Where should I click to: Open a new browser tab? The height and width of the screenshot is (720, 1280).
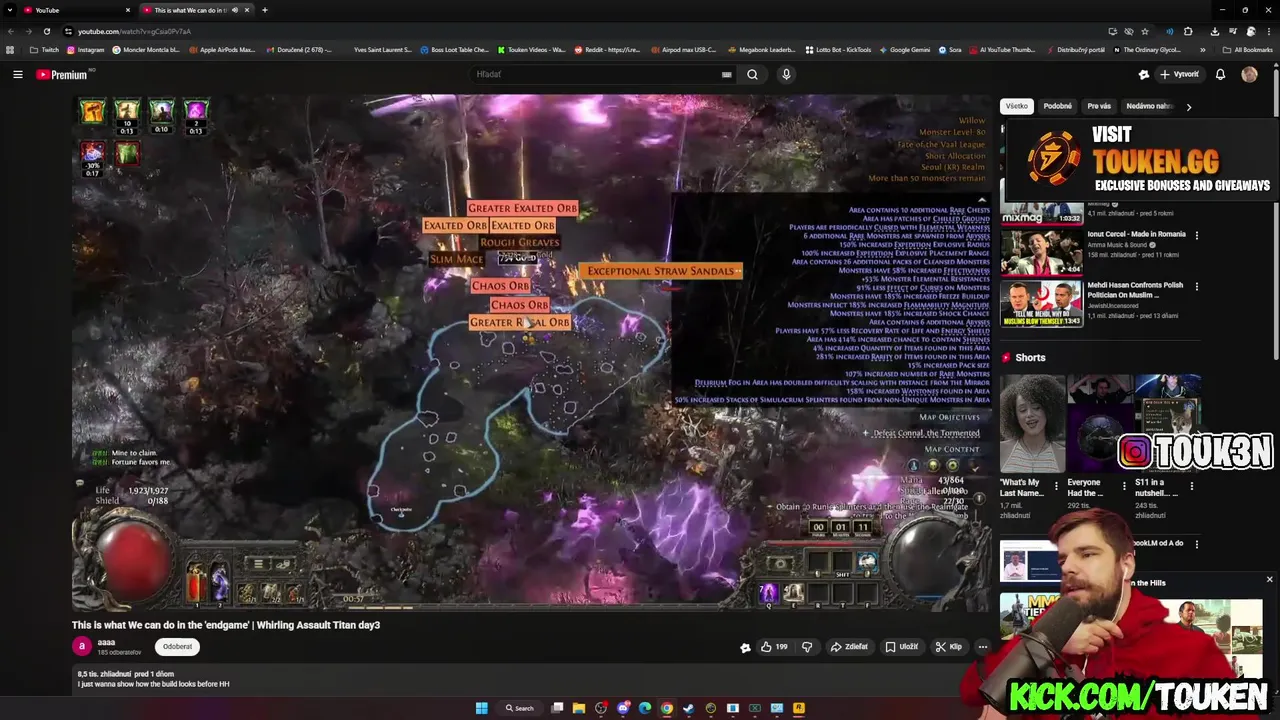265,10
